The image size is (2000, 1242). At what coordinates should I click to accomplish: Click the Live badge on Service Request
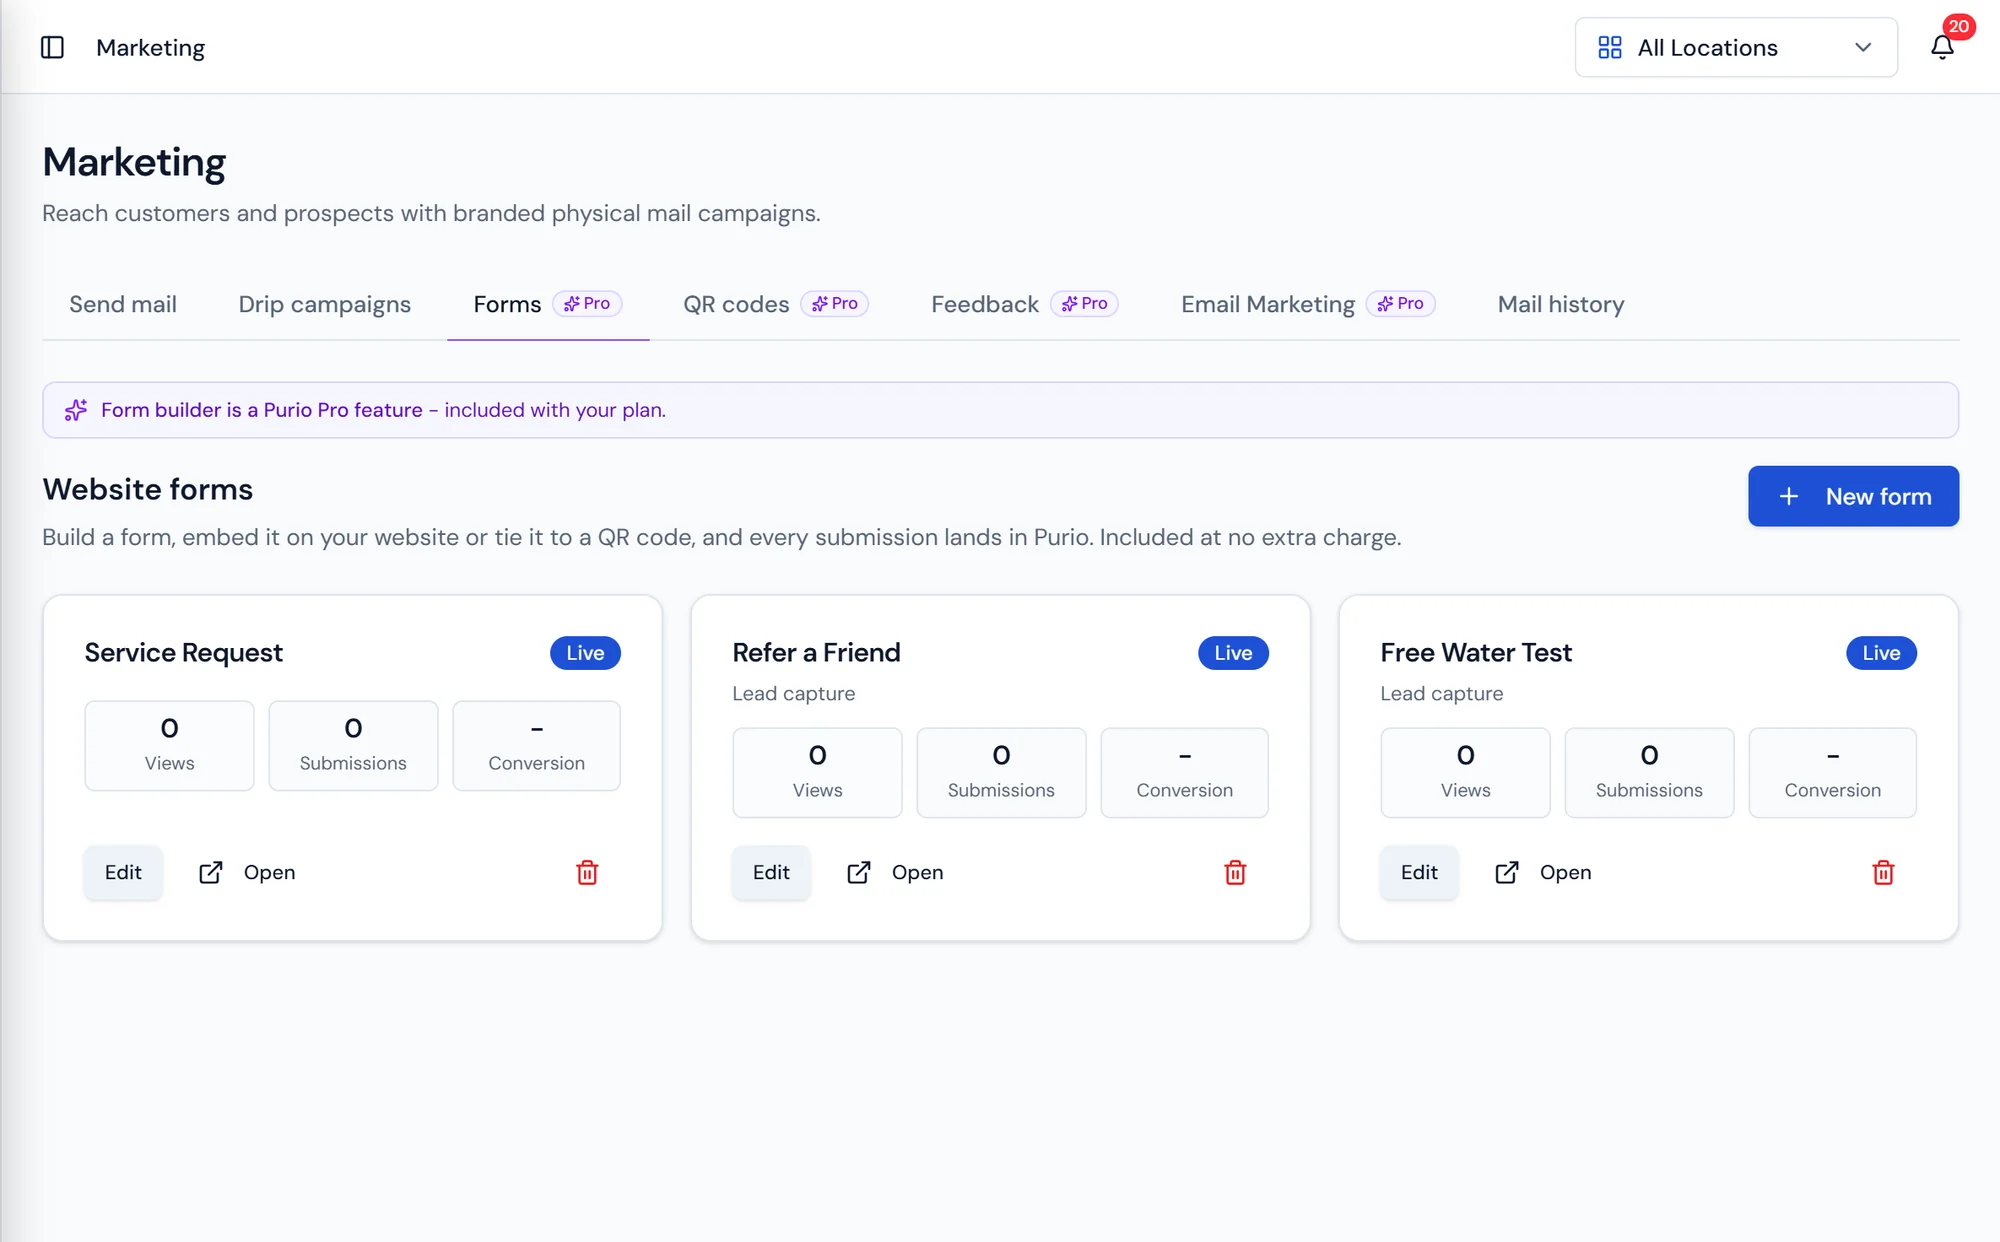coord(585,653)
